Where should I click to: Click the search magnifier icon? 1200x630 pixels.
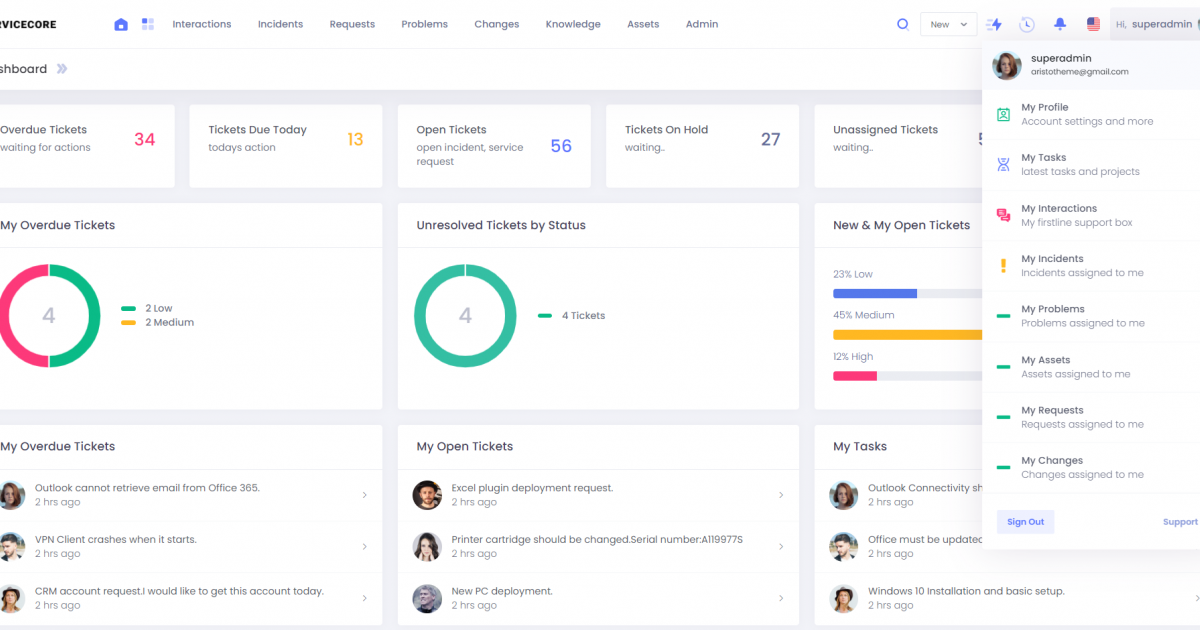(902, 24)
